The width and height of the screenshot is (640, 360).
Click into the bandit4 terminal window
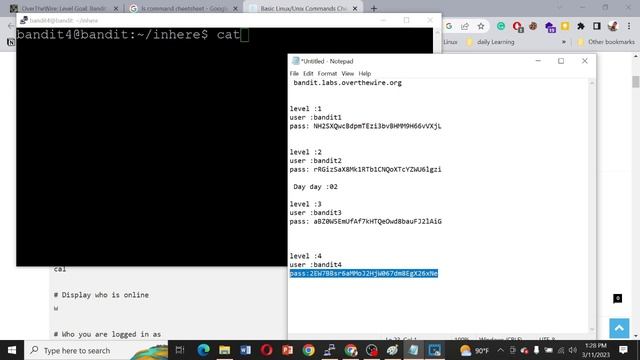pyautogui.click(x=151, y=147)
